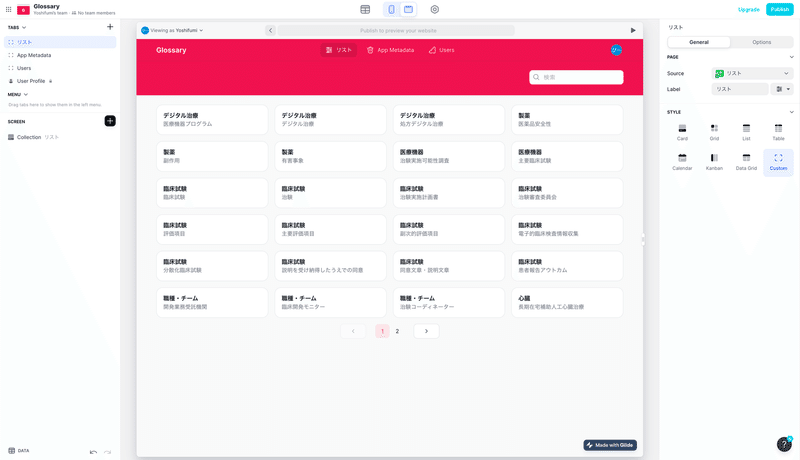This screenshot has height=460, width=800.
Task: Select App Metadata in the left sidebar
Action: [60, 55]
